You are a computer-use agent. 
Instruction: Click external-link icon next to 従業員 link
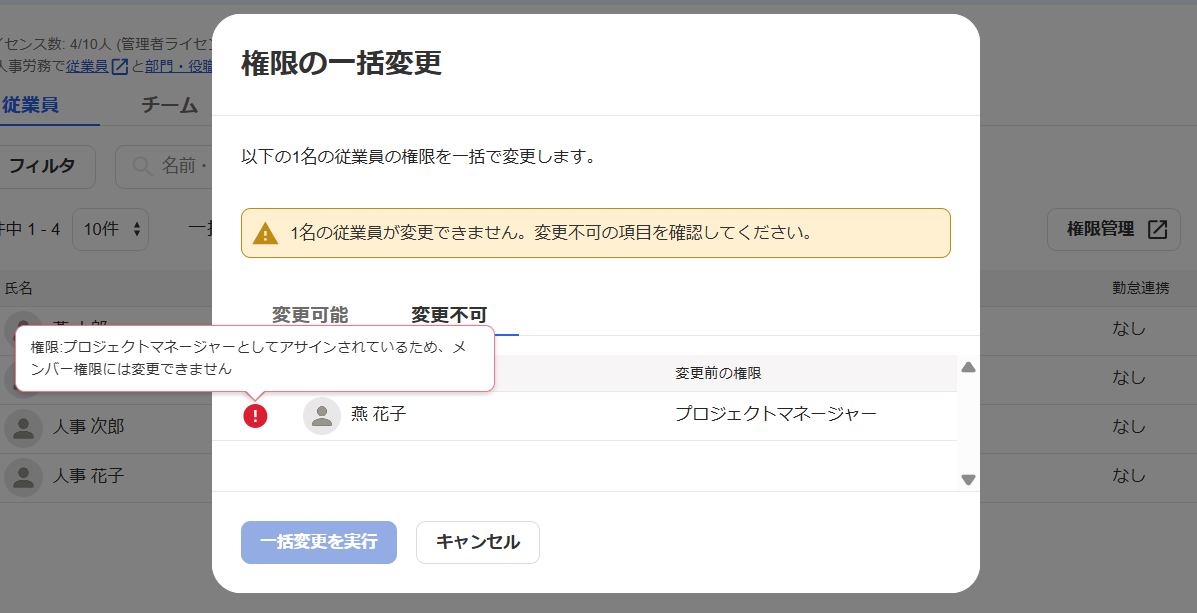click(119, 66)
